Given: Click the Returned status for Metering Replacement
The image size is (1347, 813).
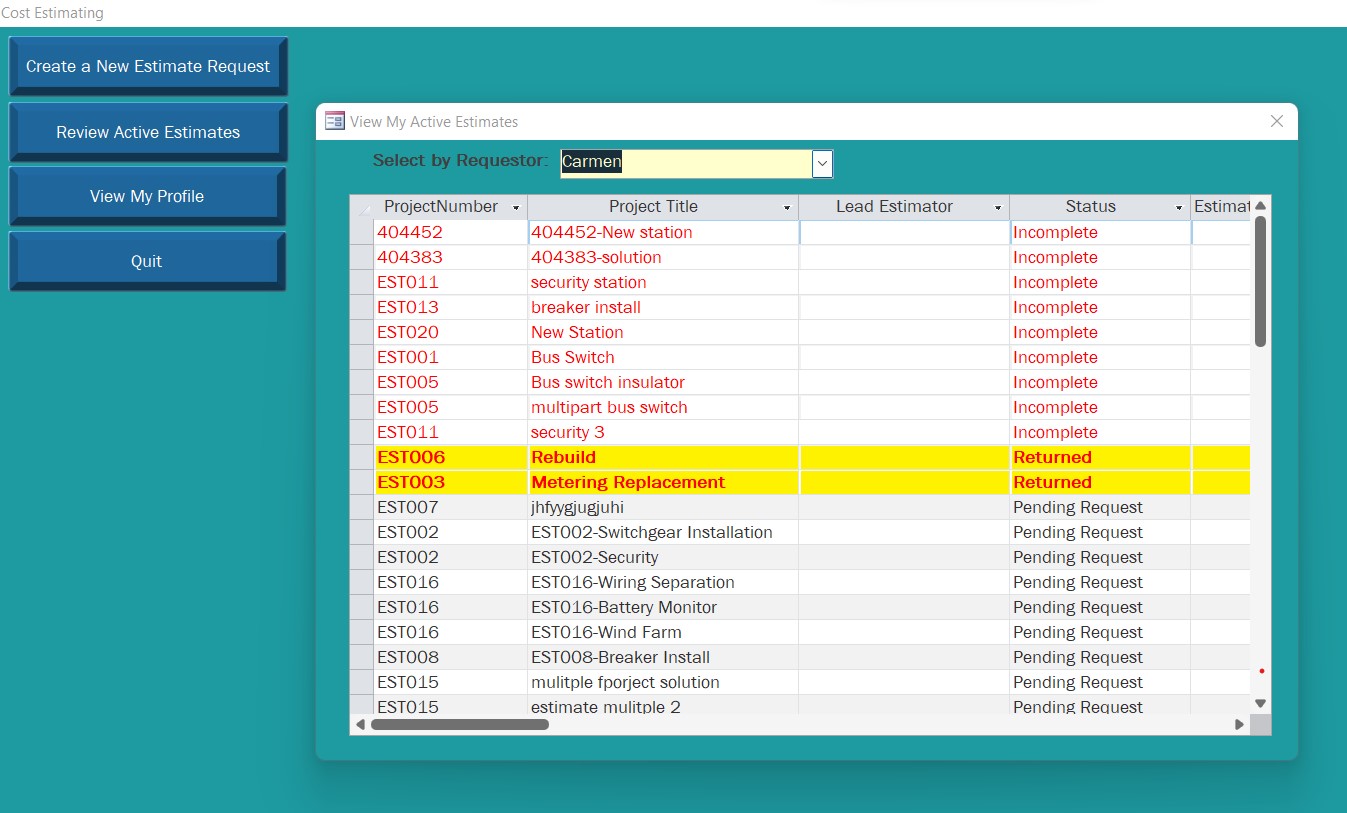Looking at the screenshot, I should [1052, 482].
